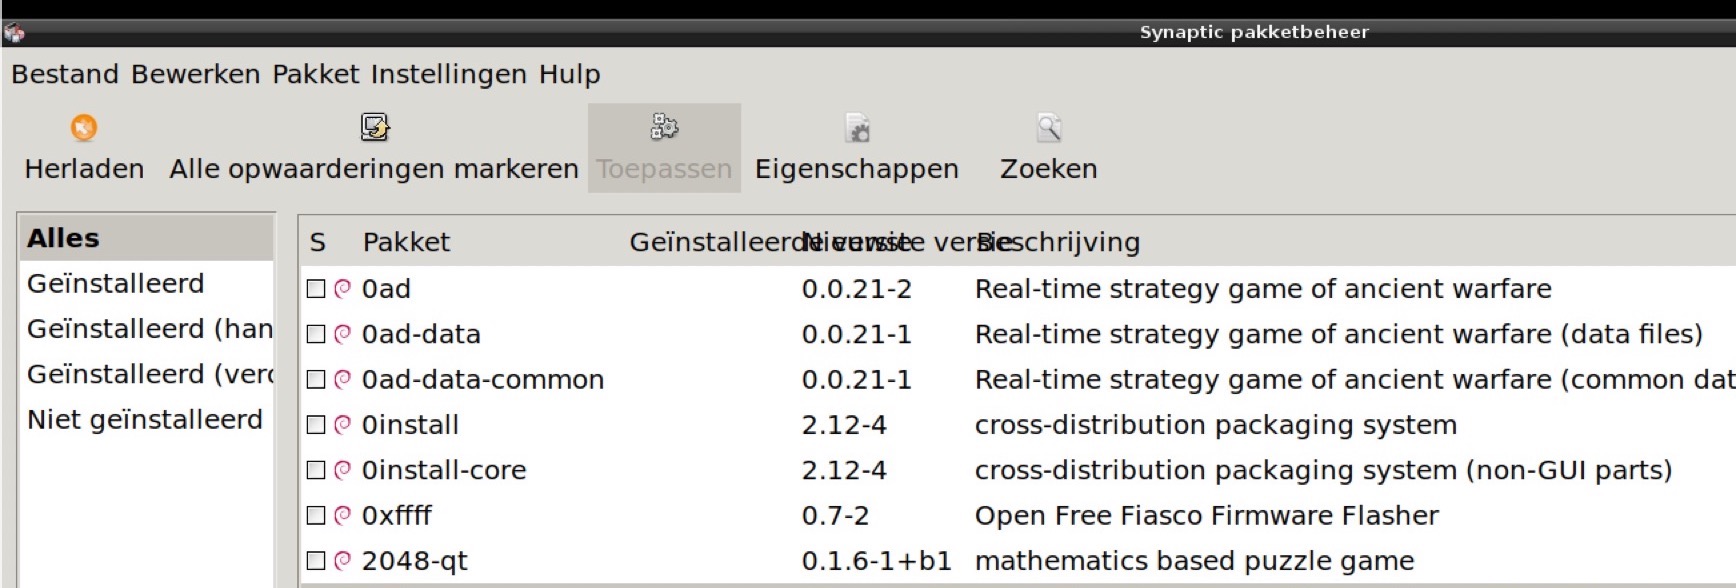This screenshot has height=588, width=1736.
Task: Open the Instellingen menu
Action: coord(448,74)
